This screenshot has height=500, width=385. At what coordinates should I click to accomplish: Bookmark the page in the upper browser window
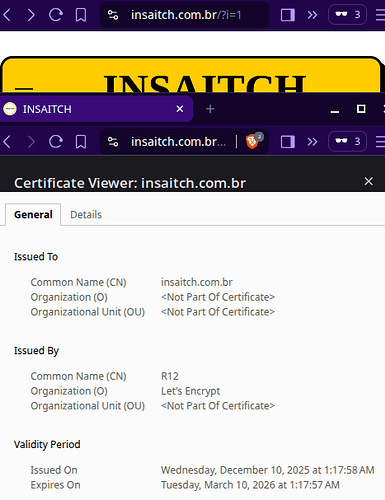81,15
